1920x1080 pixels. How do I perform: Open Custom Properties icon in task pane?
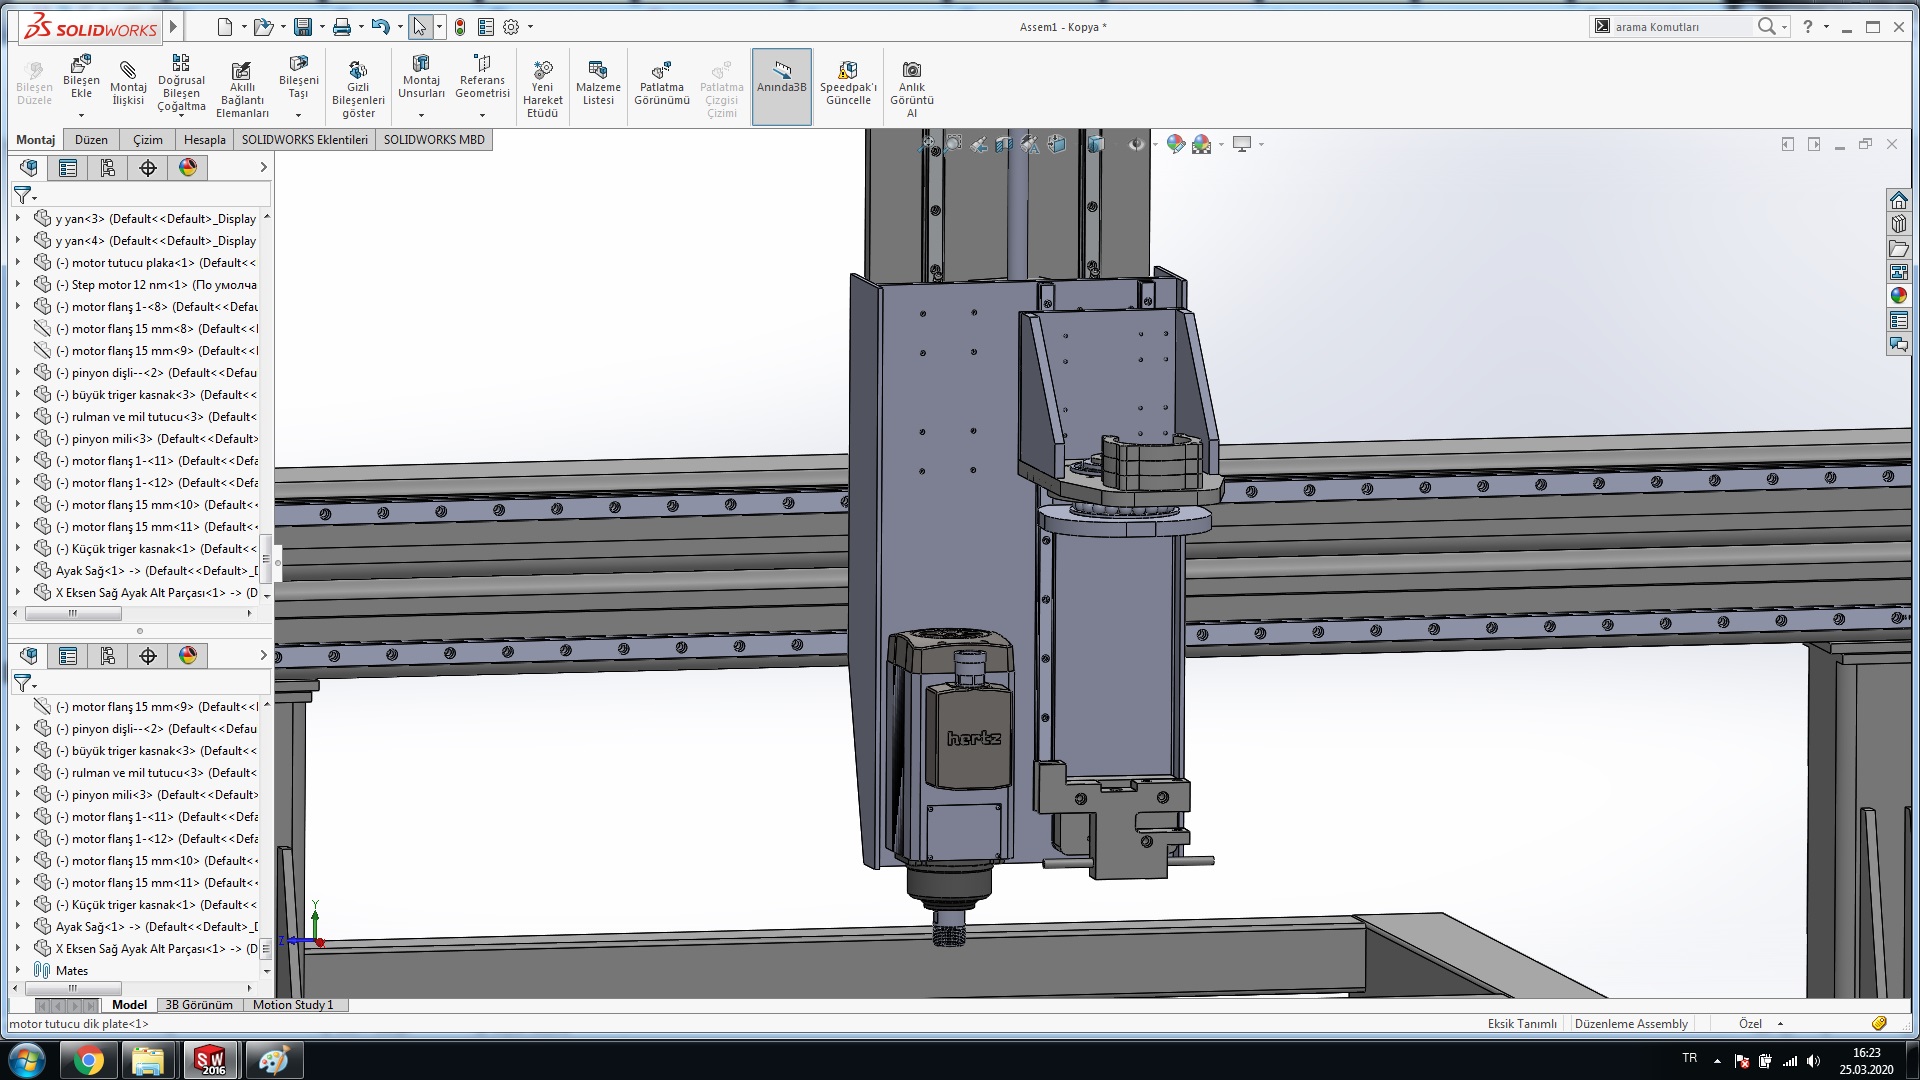1898,320
